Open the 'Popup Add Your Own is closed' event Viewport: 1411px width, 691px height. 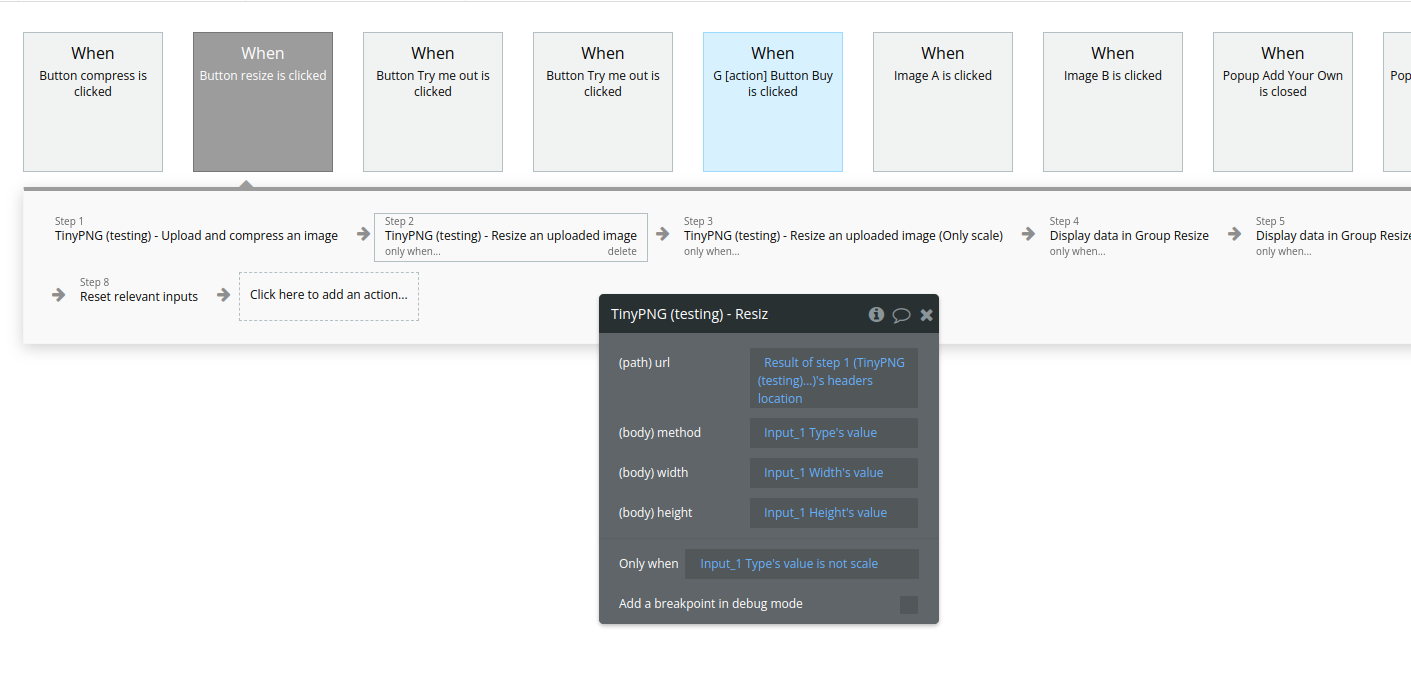pos(1283,102)
